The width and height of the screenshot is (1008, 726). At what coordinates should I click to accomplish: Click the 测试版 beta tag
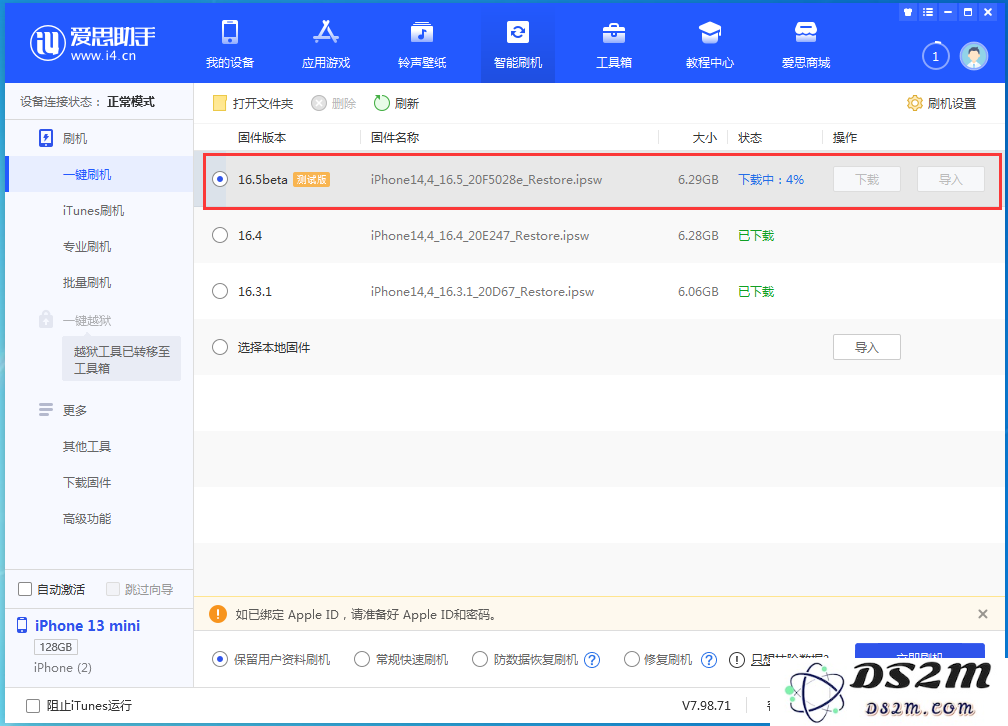[312, 179]
